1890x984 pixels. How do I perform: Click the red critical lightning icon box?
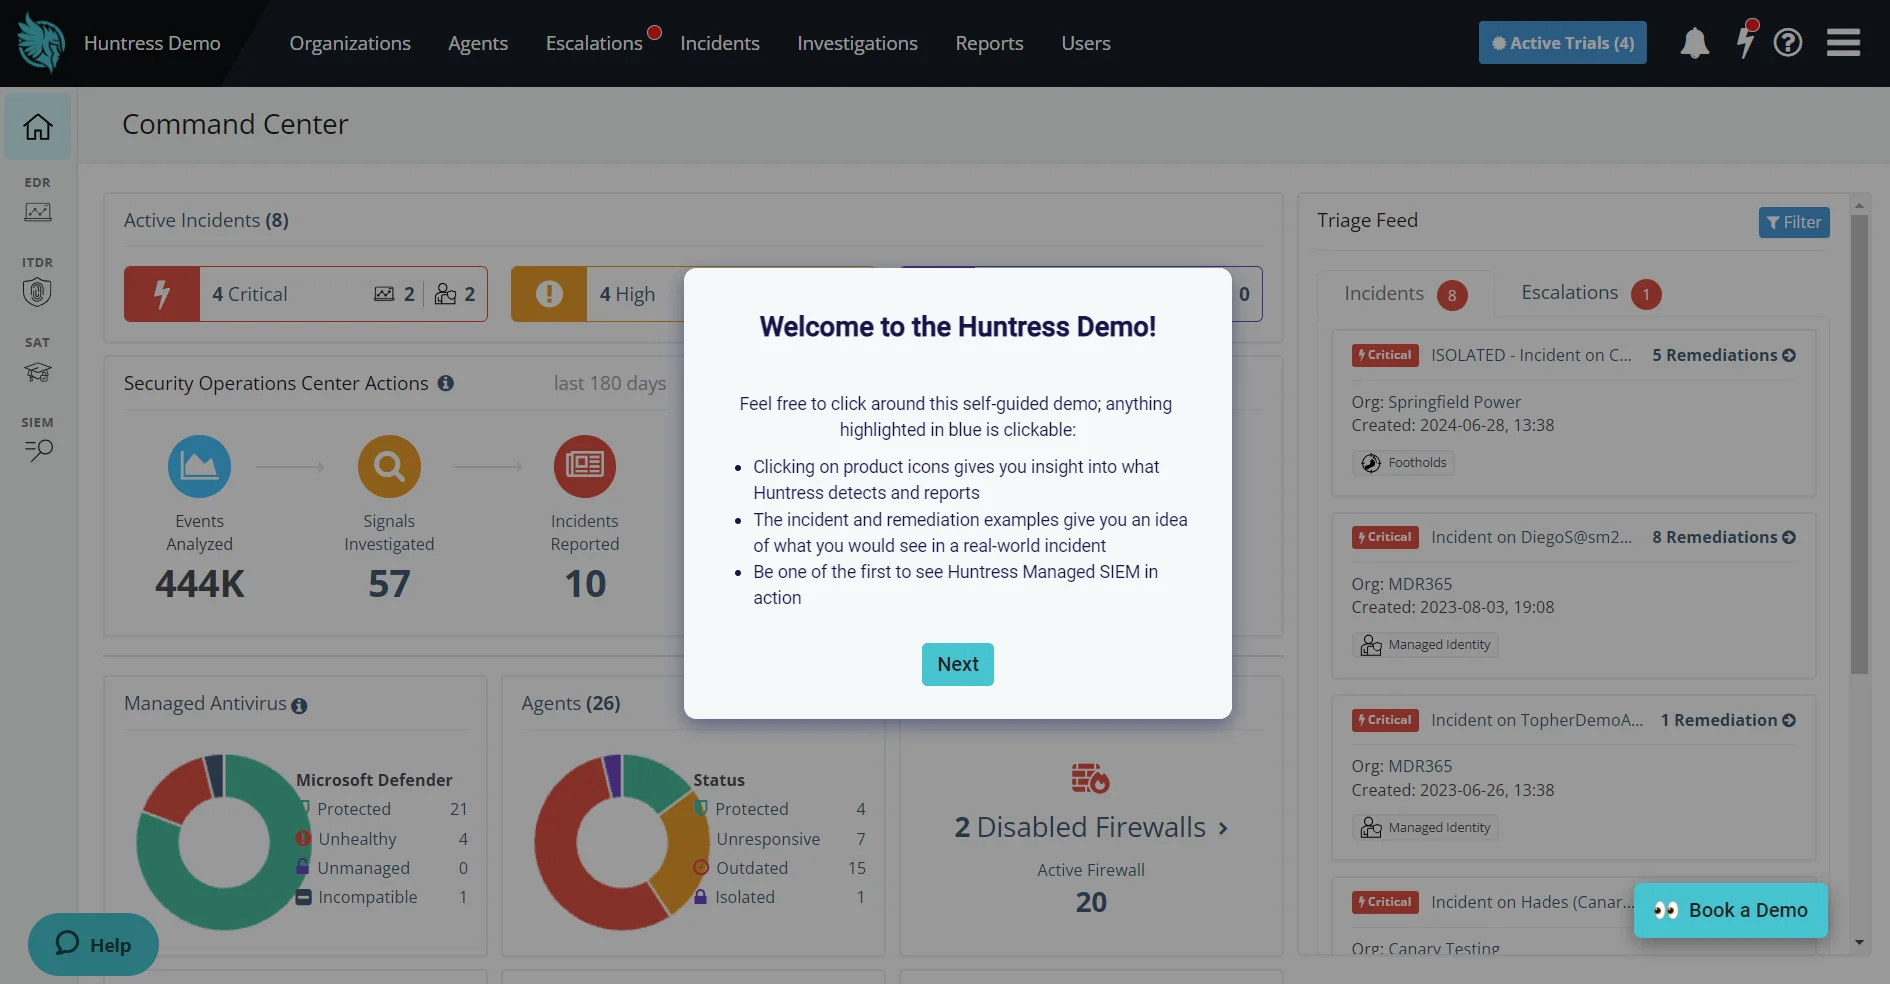tap(162, 294)
